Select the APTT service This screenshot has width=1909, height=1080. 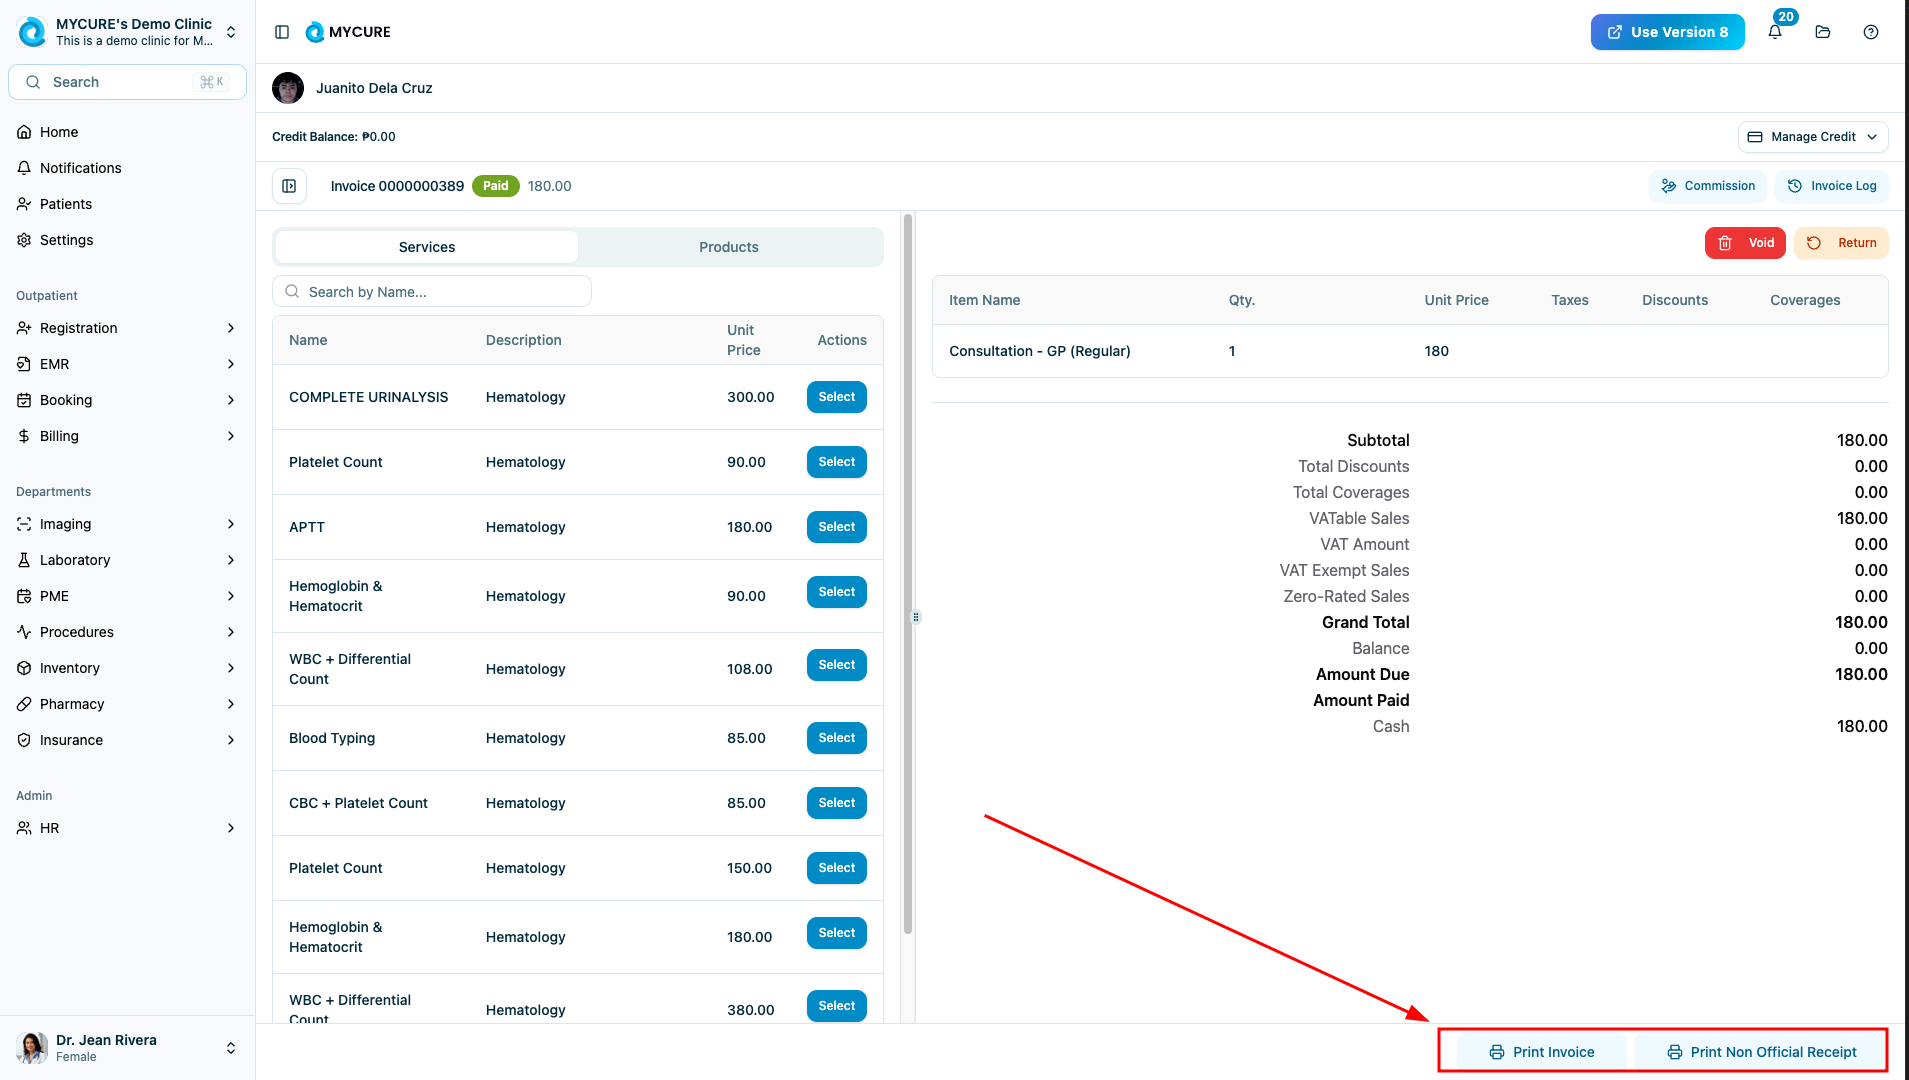point(836,527)
